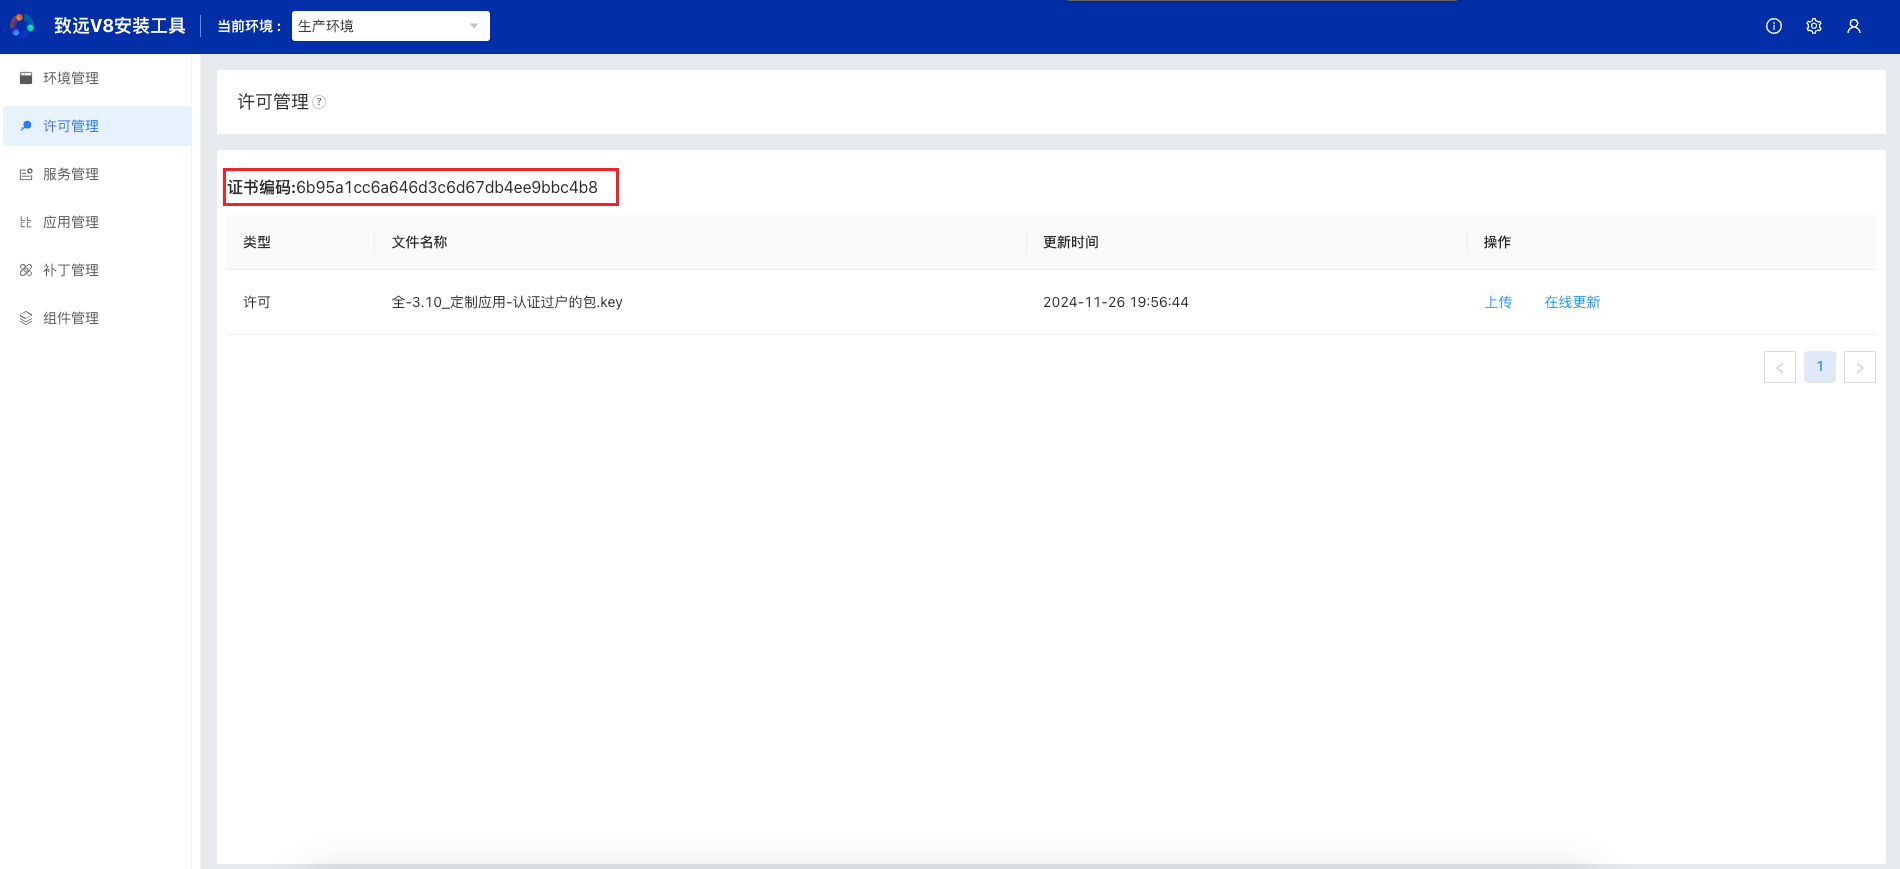
Task: Click the 组件管理 layers icon
Action: [26, 318]
